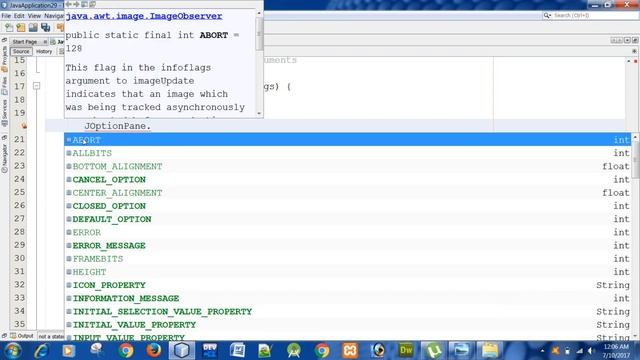Click the Search (Ctrl+I) field
Viewport: 640px width, 360px height.
tap(591, 16)
